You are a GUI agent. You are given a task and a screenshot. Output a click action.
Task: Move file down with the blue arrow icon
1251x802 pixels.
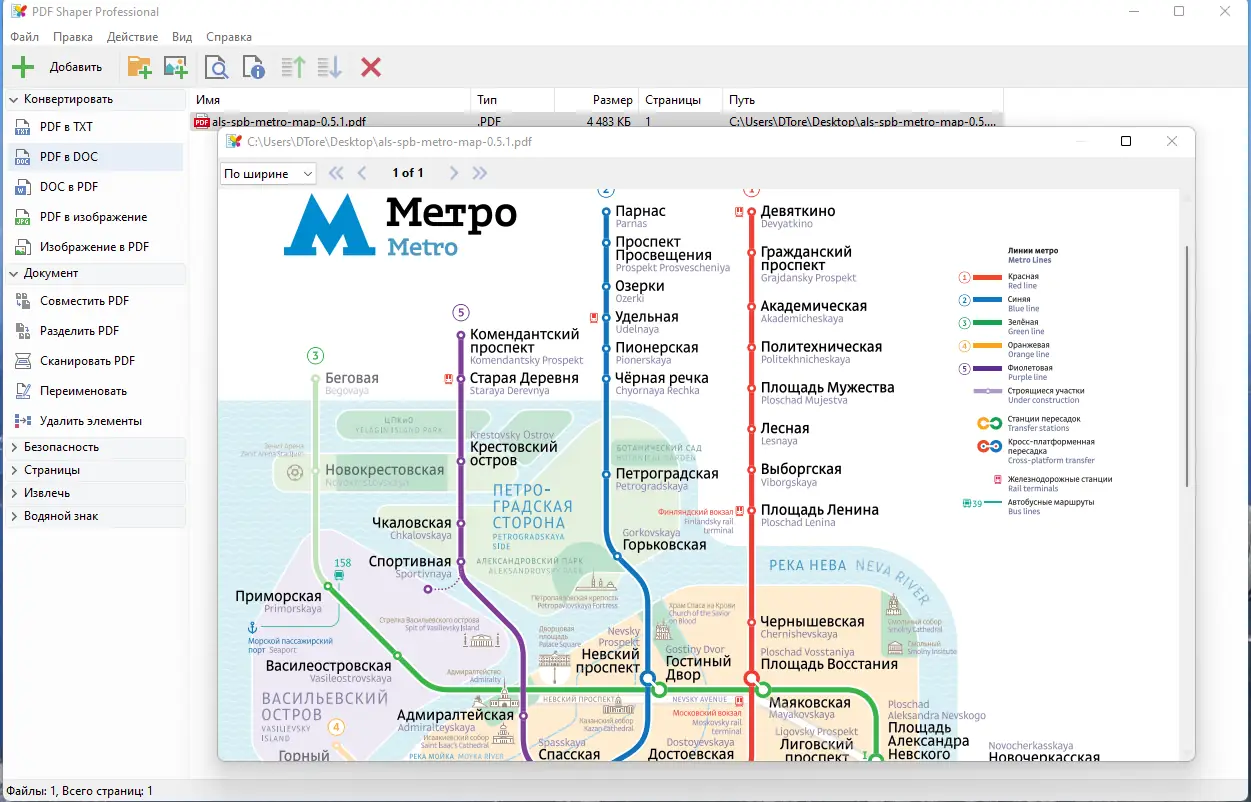(x=330, y=67)
